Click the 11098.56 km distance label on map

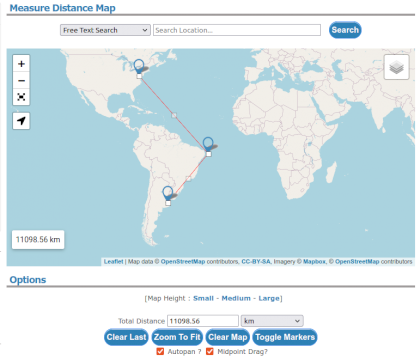(38, 240)
